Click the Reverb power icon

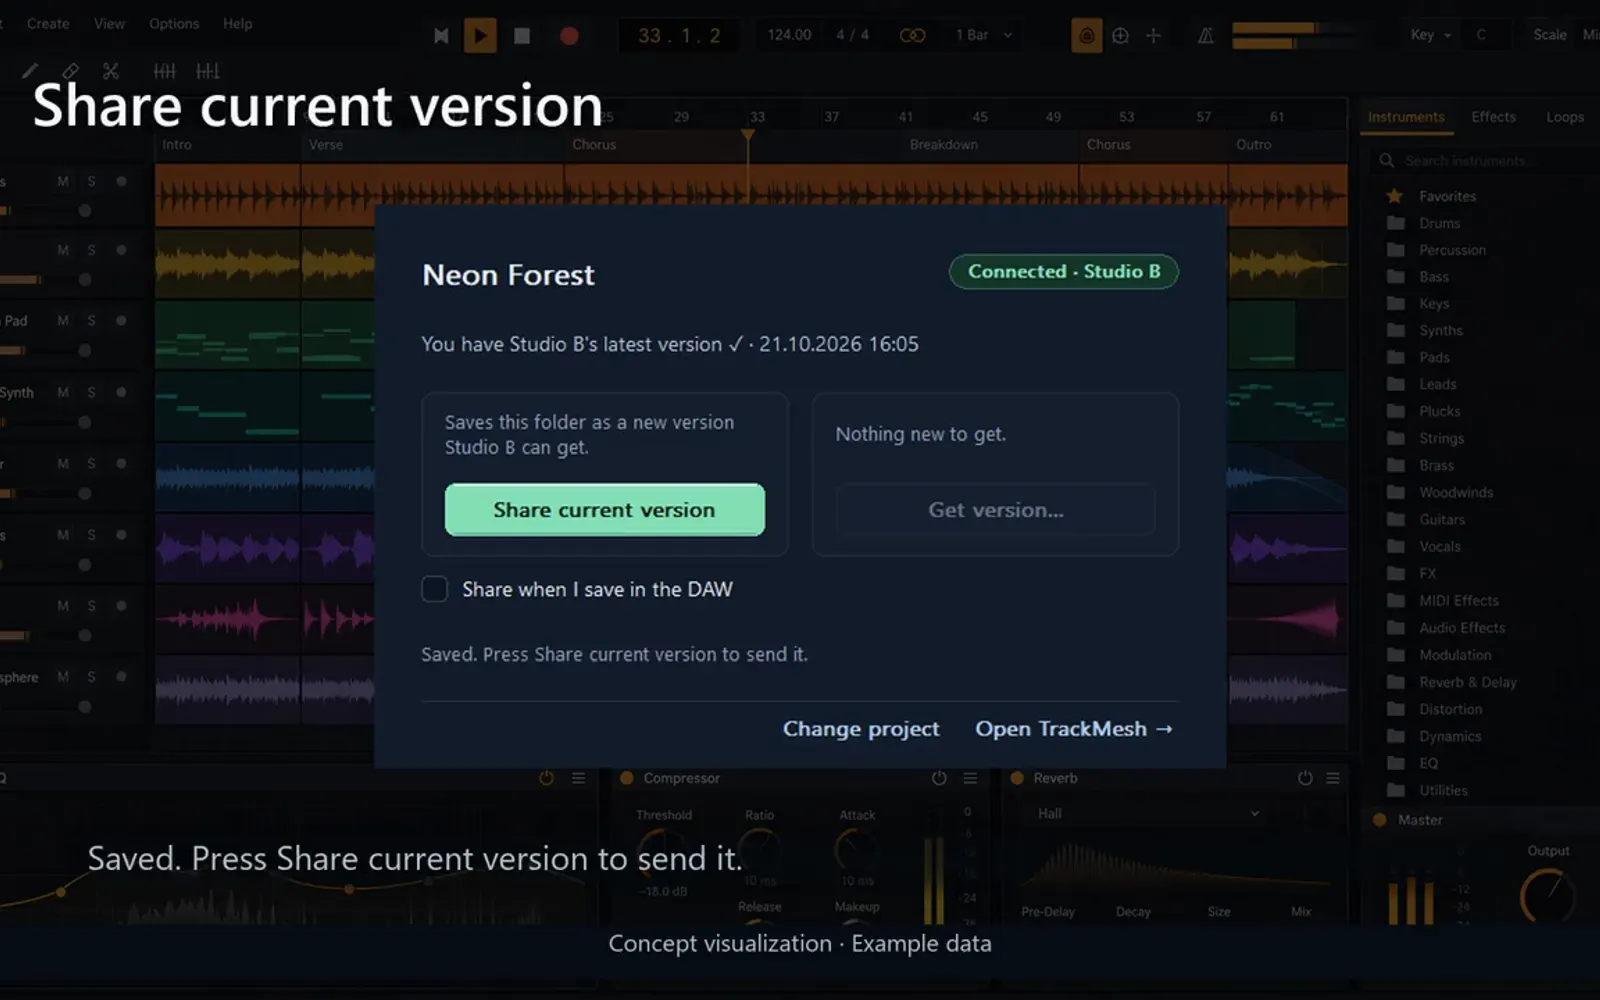[x=1305, y=778]
